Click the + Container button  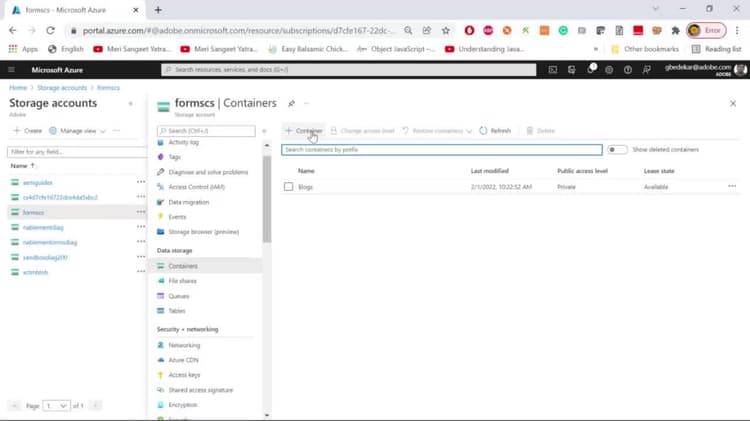click(x=304, y=131)
